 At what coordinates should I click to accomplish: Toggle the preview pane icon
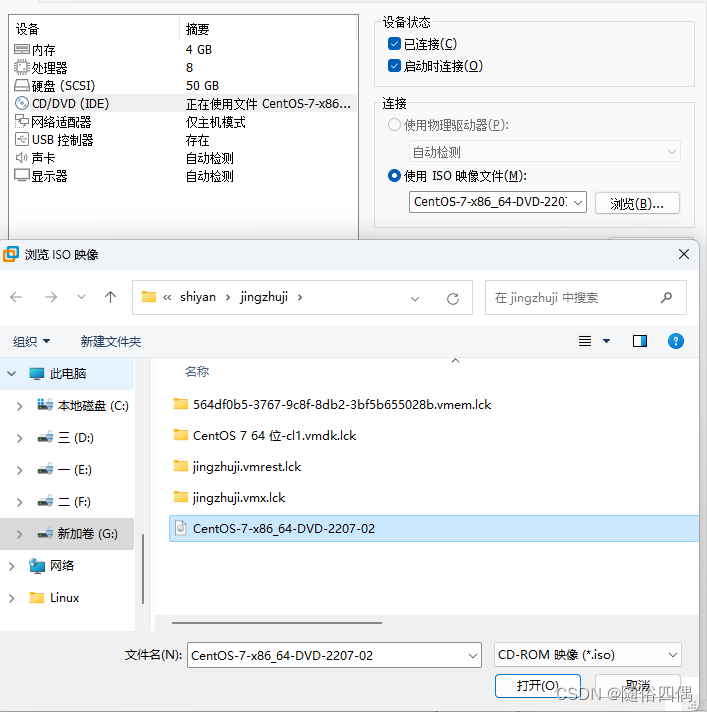(x=640, y=341)
